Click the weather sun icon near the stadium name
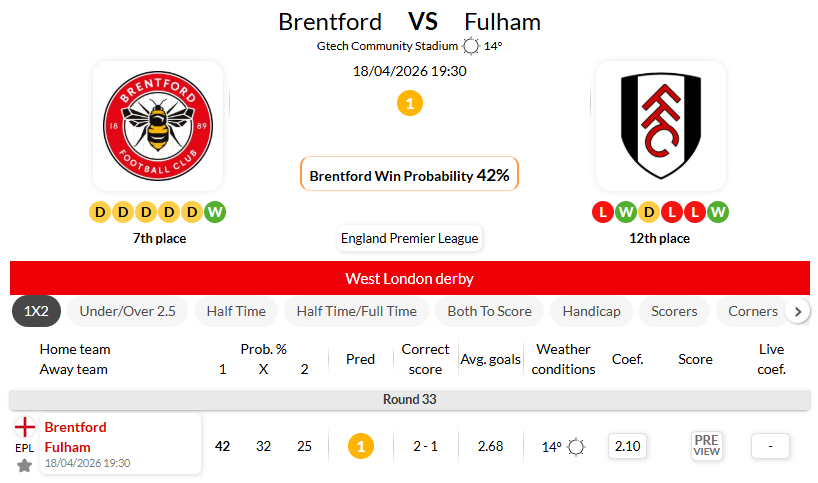Screen dimensions: 818x483 [471, 46]
